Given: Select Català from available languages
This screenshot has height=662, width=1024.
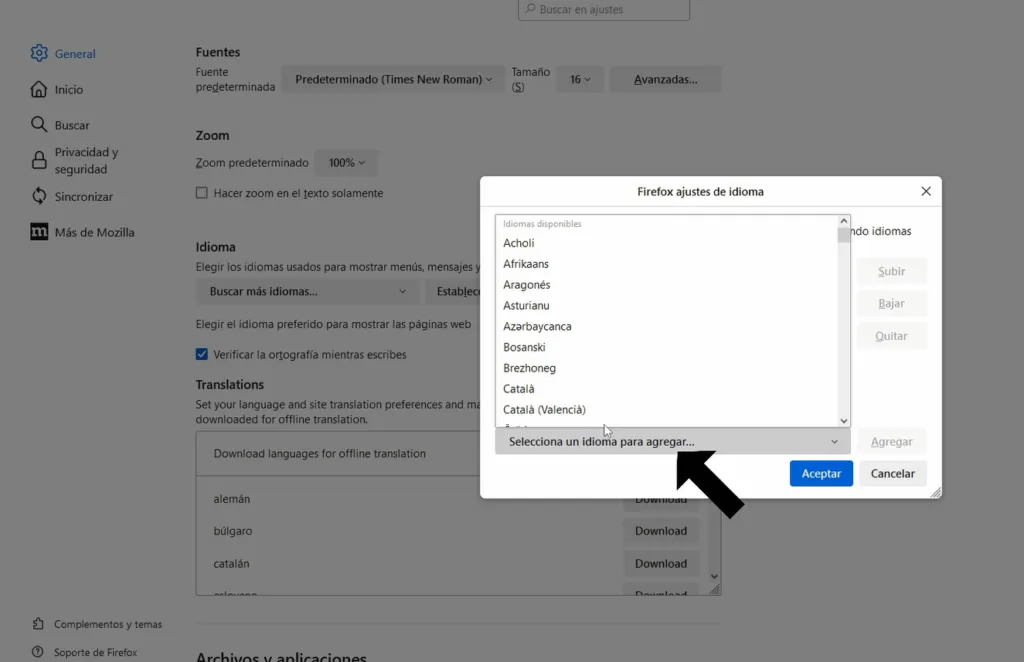Looking at the screenshot, I should (x=667, y=389).
